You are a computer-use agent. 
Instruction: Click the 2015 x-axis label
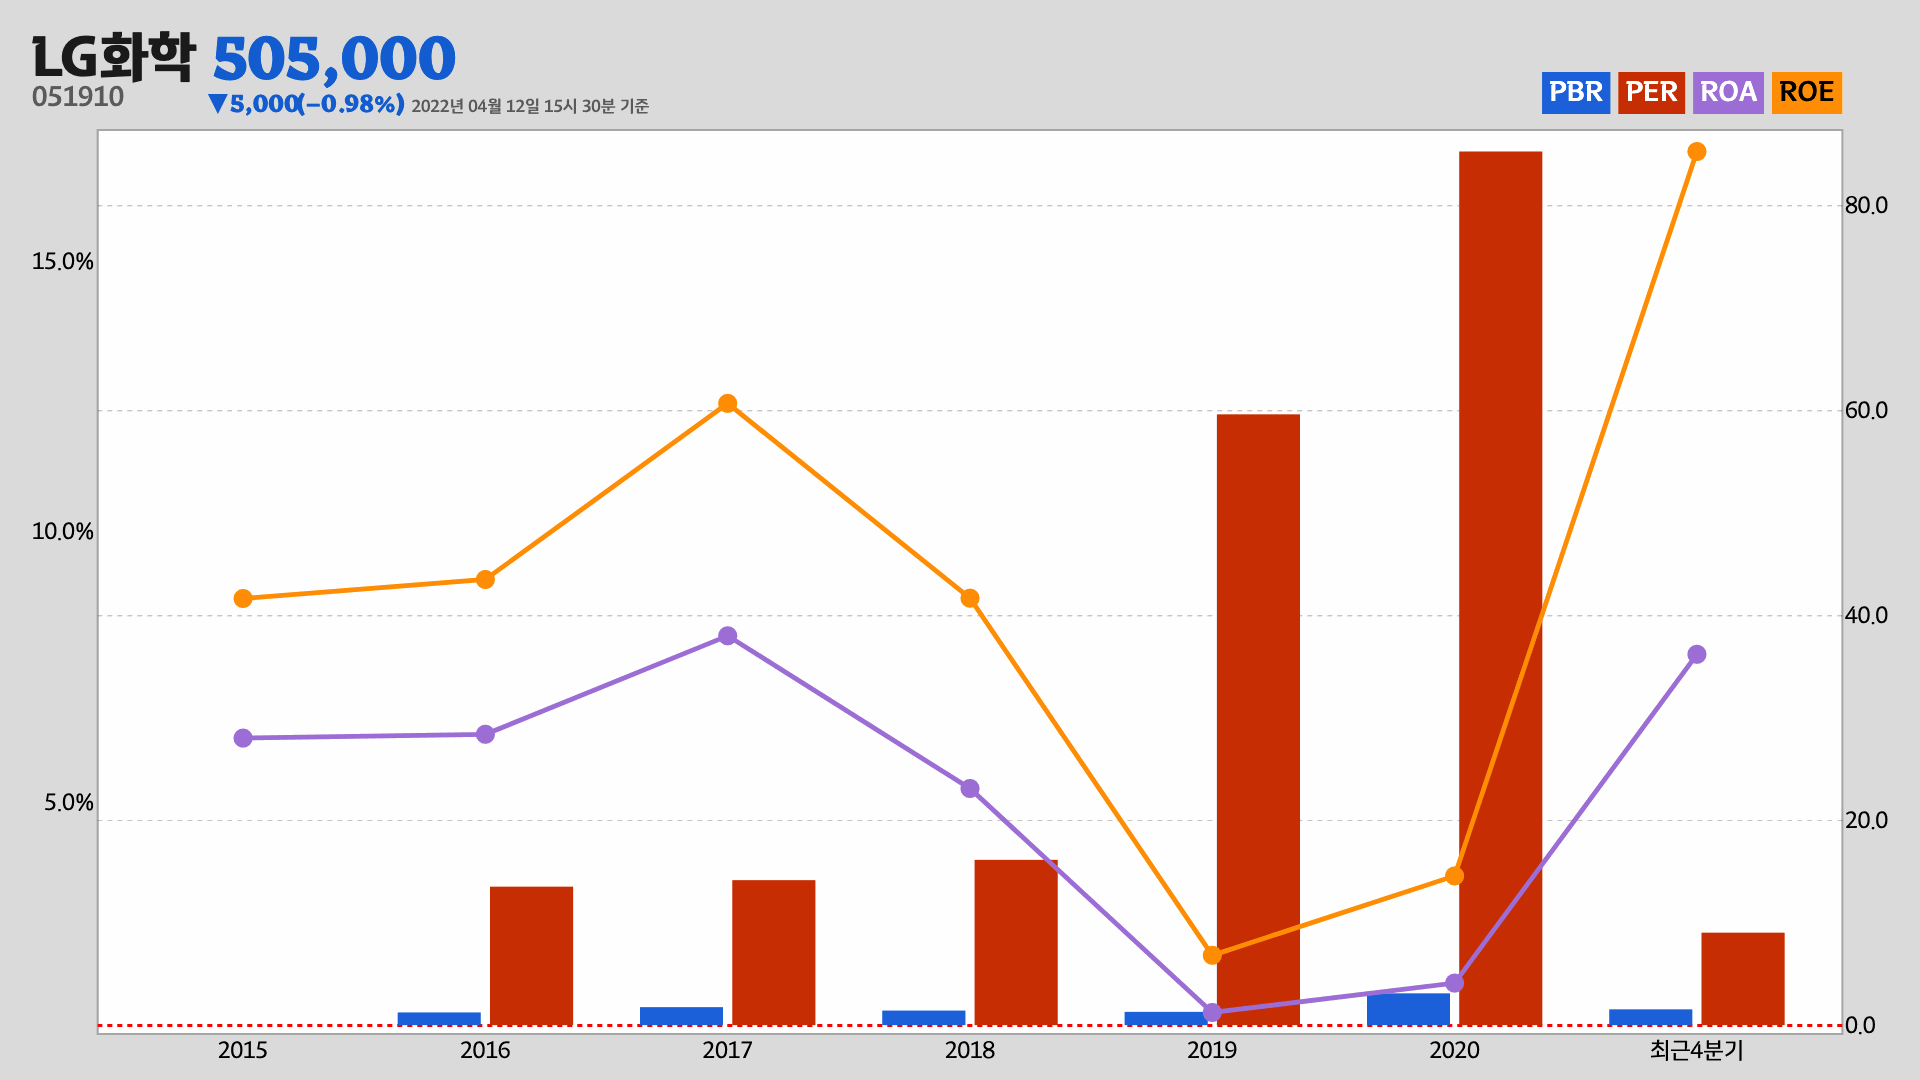pyautogui.click(x=243, y=1050)
